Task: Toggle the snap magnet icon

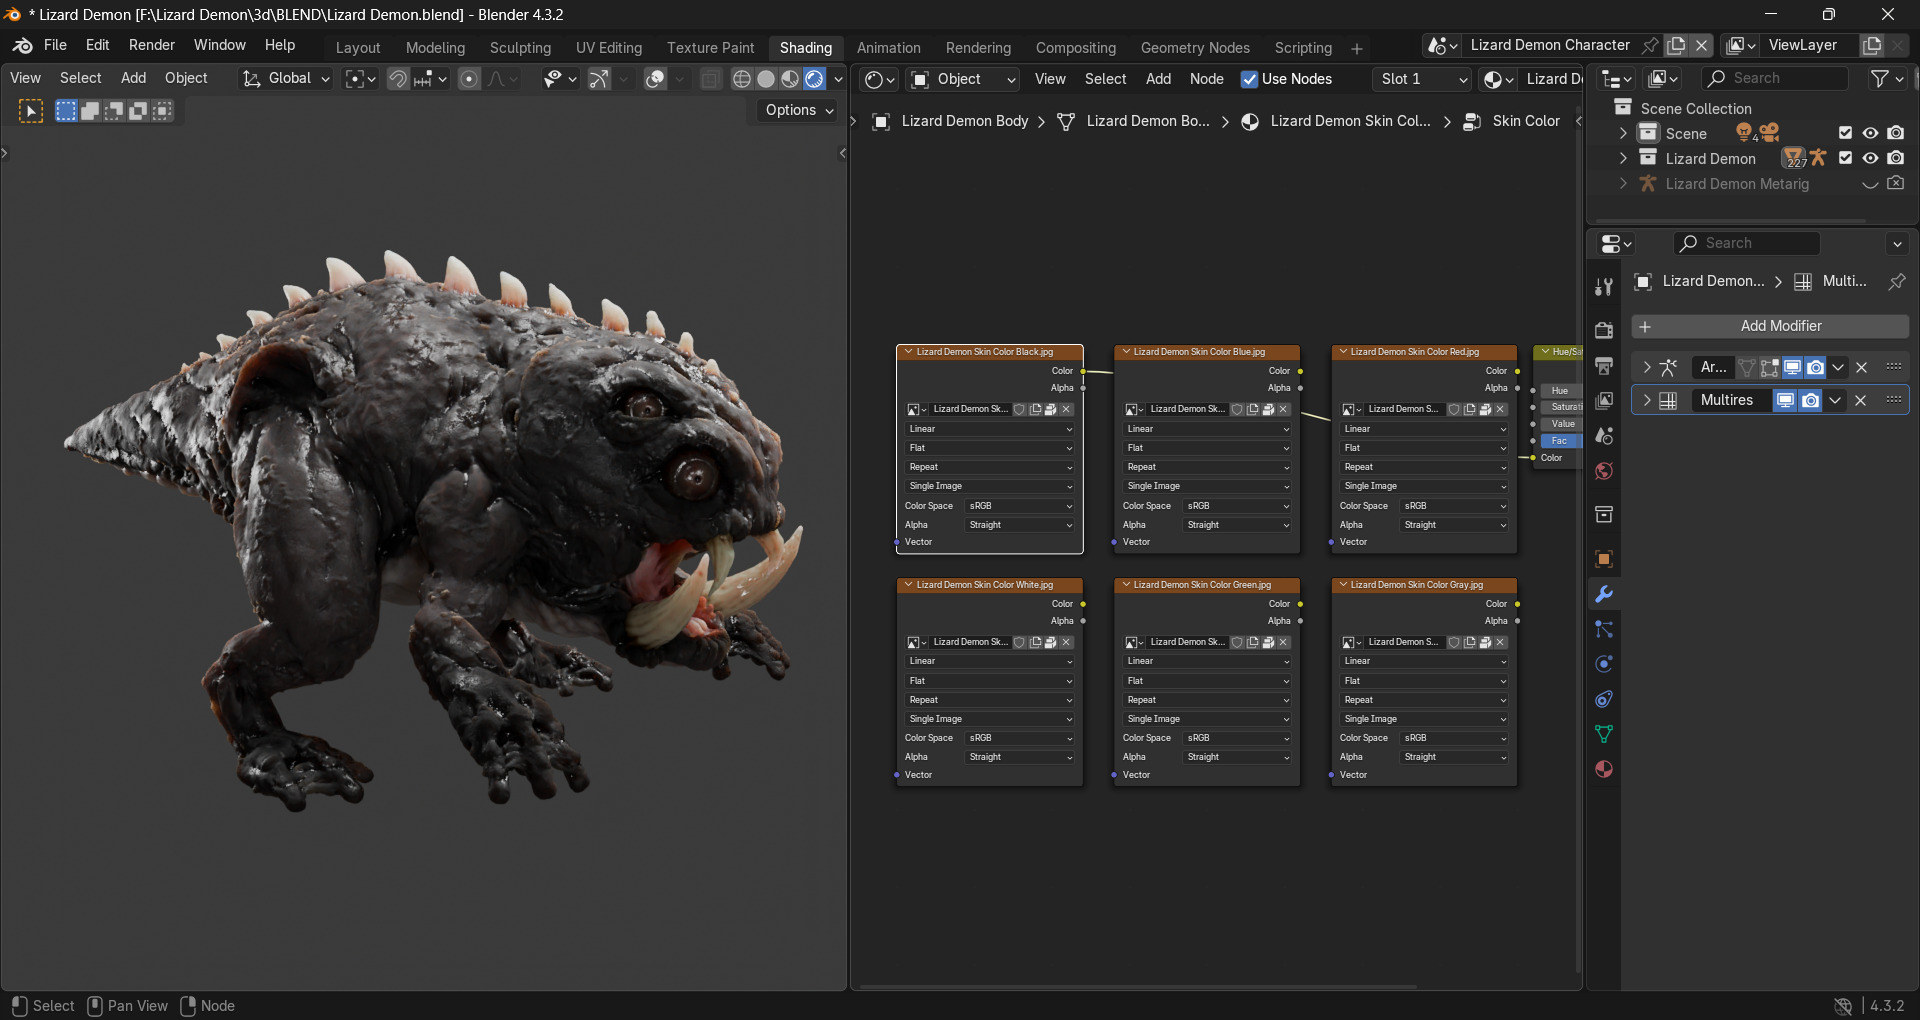Action: coord(398,79)
